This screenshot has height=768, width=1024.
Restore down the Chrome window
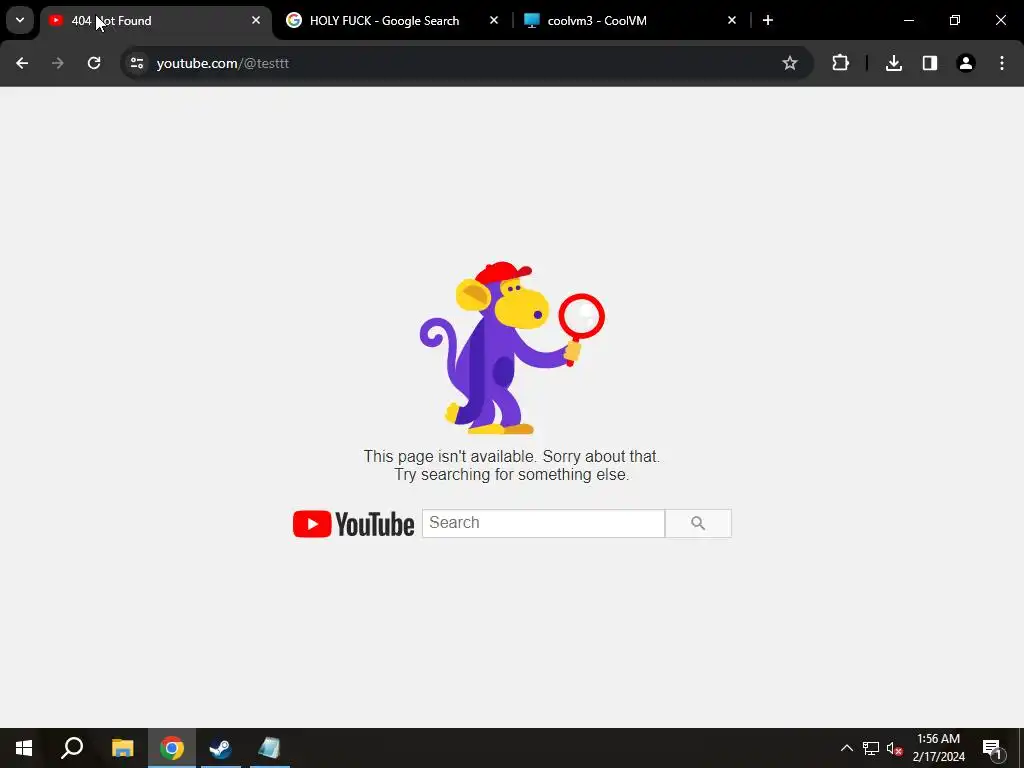955,21
